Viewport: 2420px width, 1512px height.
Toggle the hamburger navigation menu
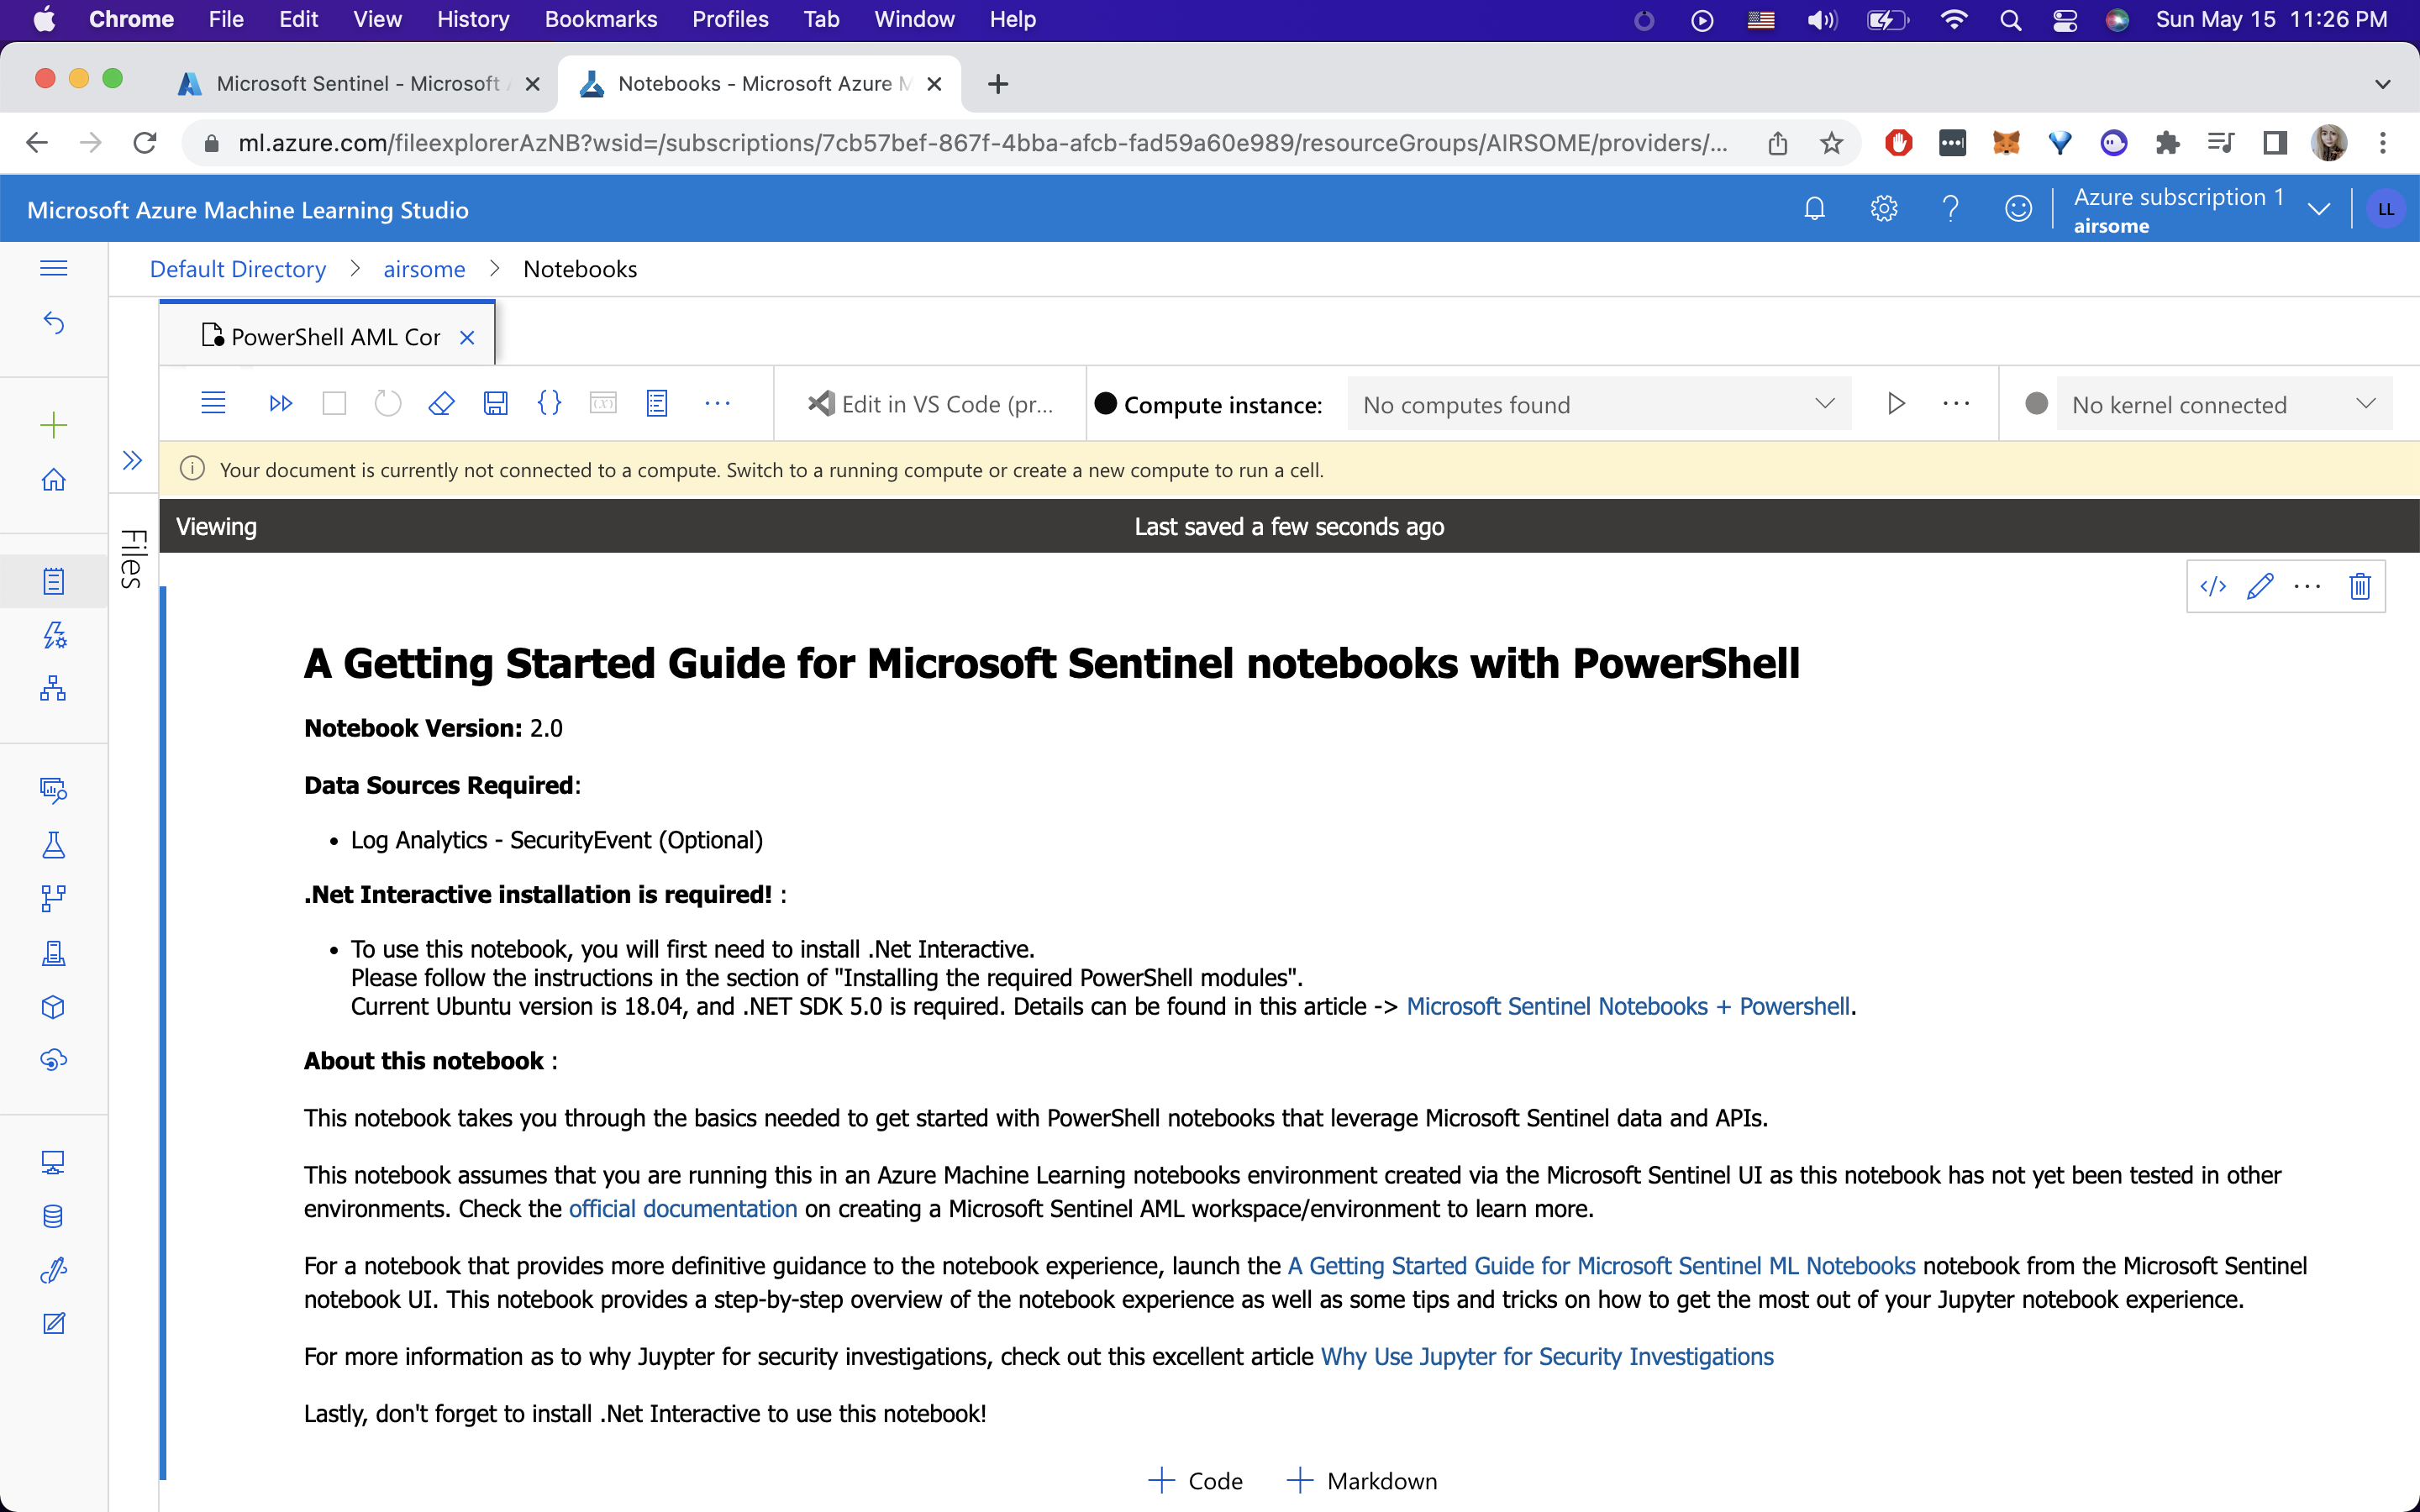[x=54, y=268]
